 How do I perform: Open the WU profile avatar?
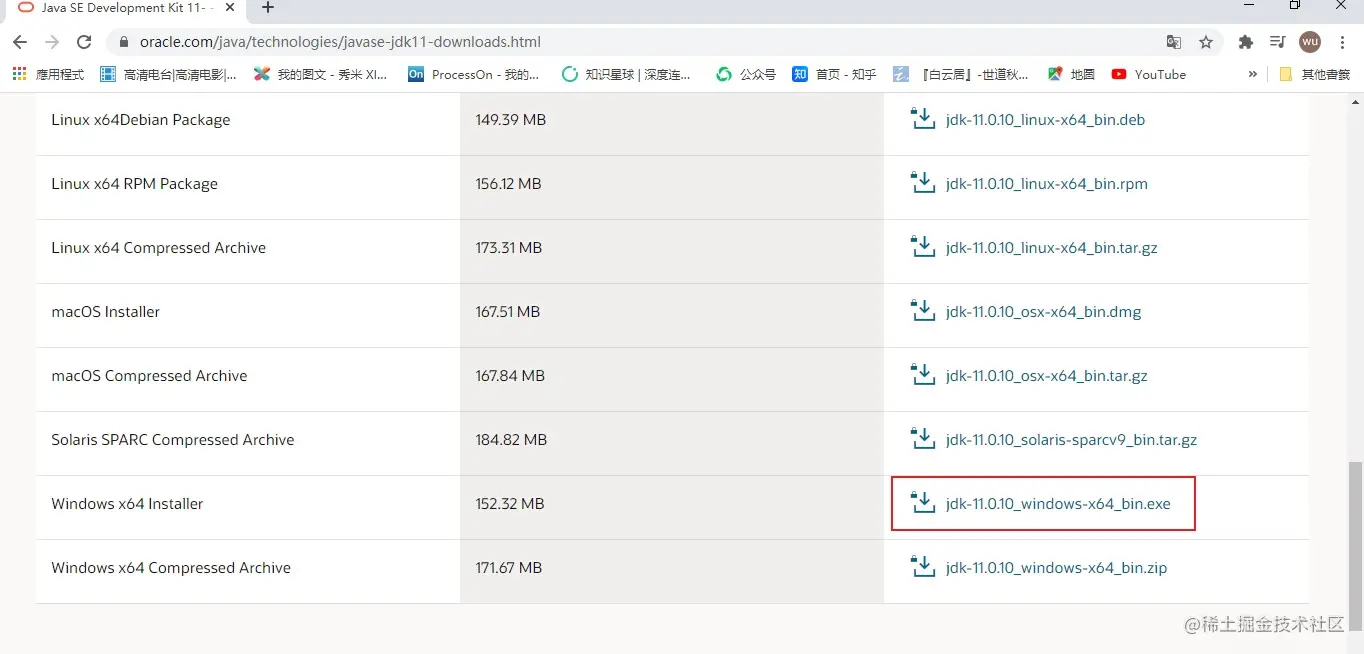(x=1310, y=42)
